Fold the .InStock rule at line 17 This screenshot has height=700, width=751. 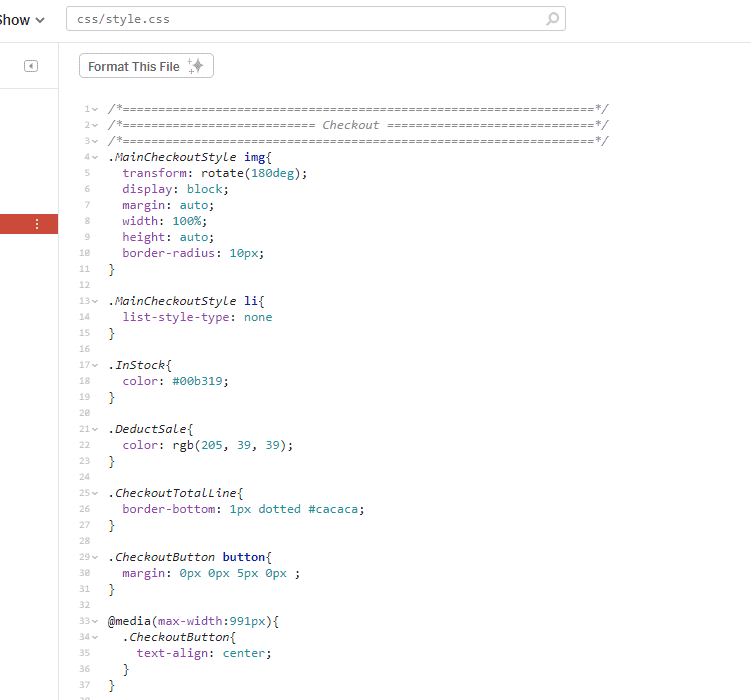pyautogui.click(x=95, y=365)
